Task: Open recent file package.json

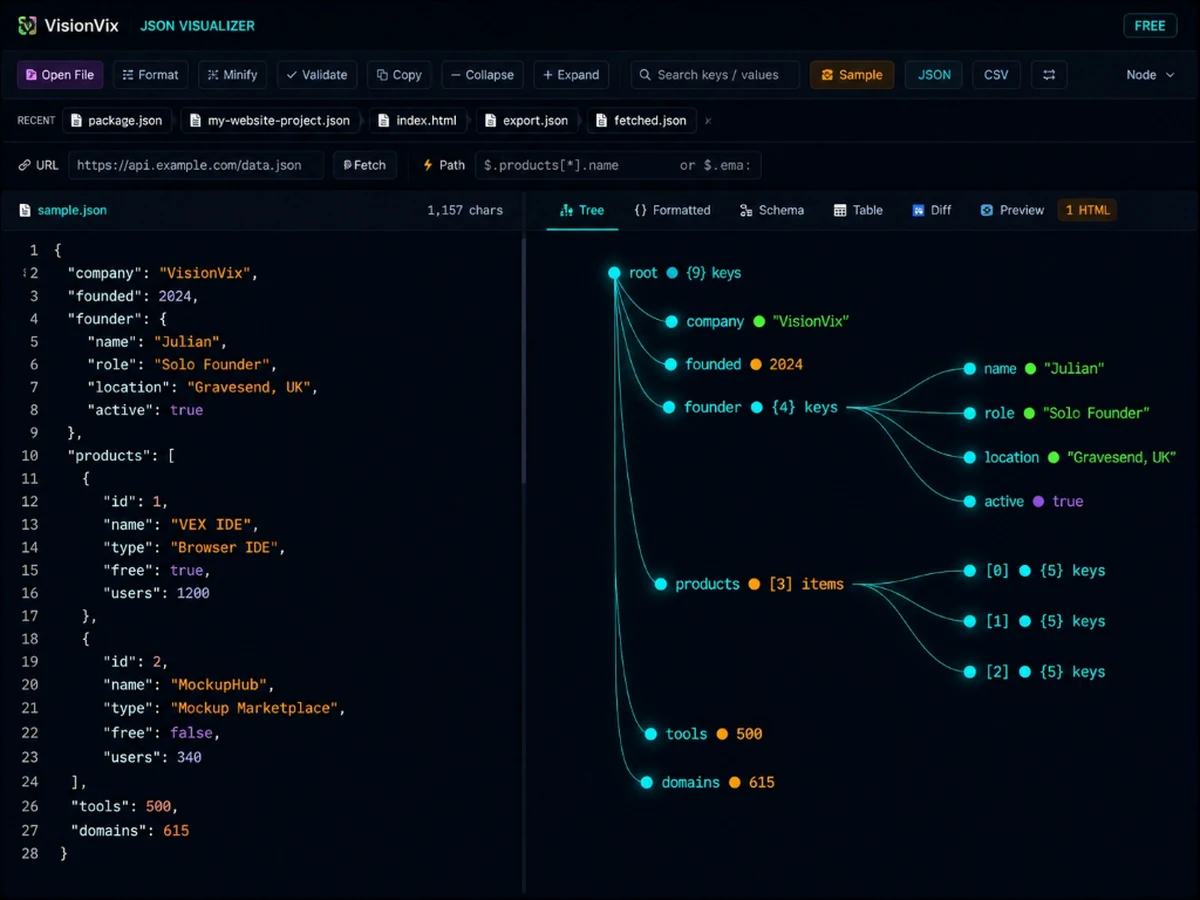Action: click(x=116, y=120)
